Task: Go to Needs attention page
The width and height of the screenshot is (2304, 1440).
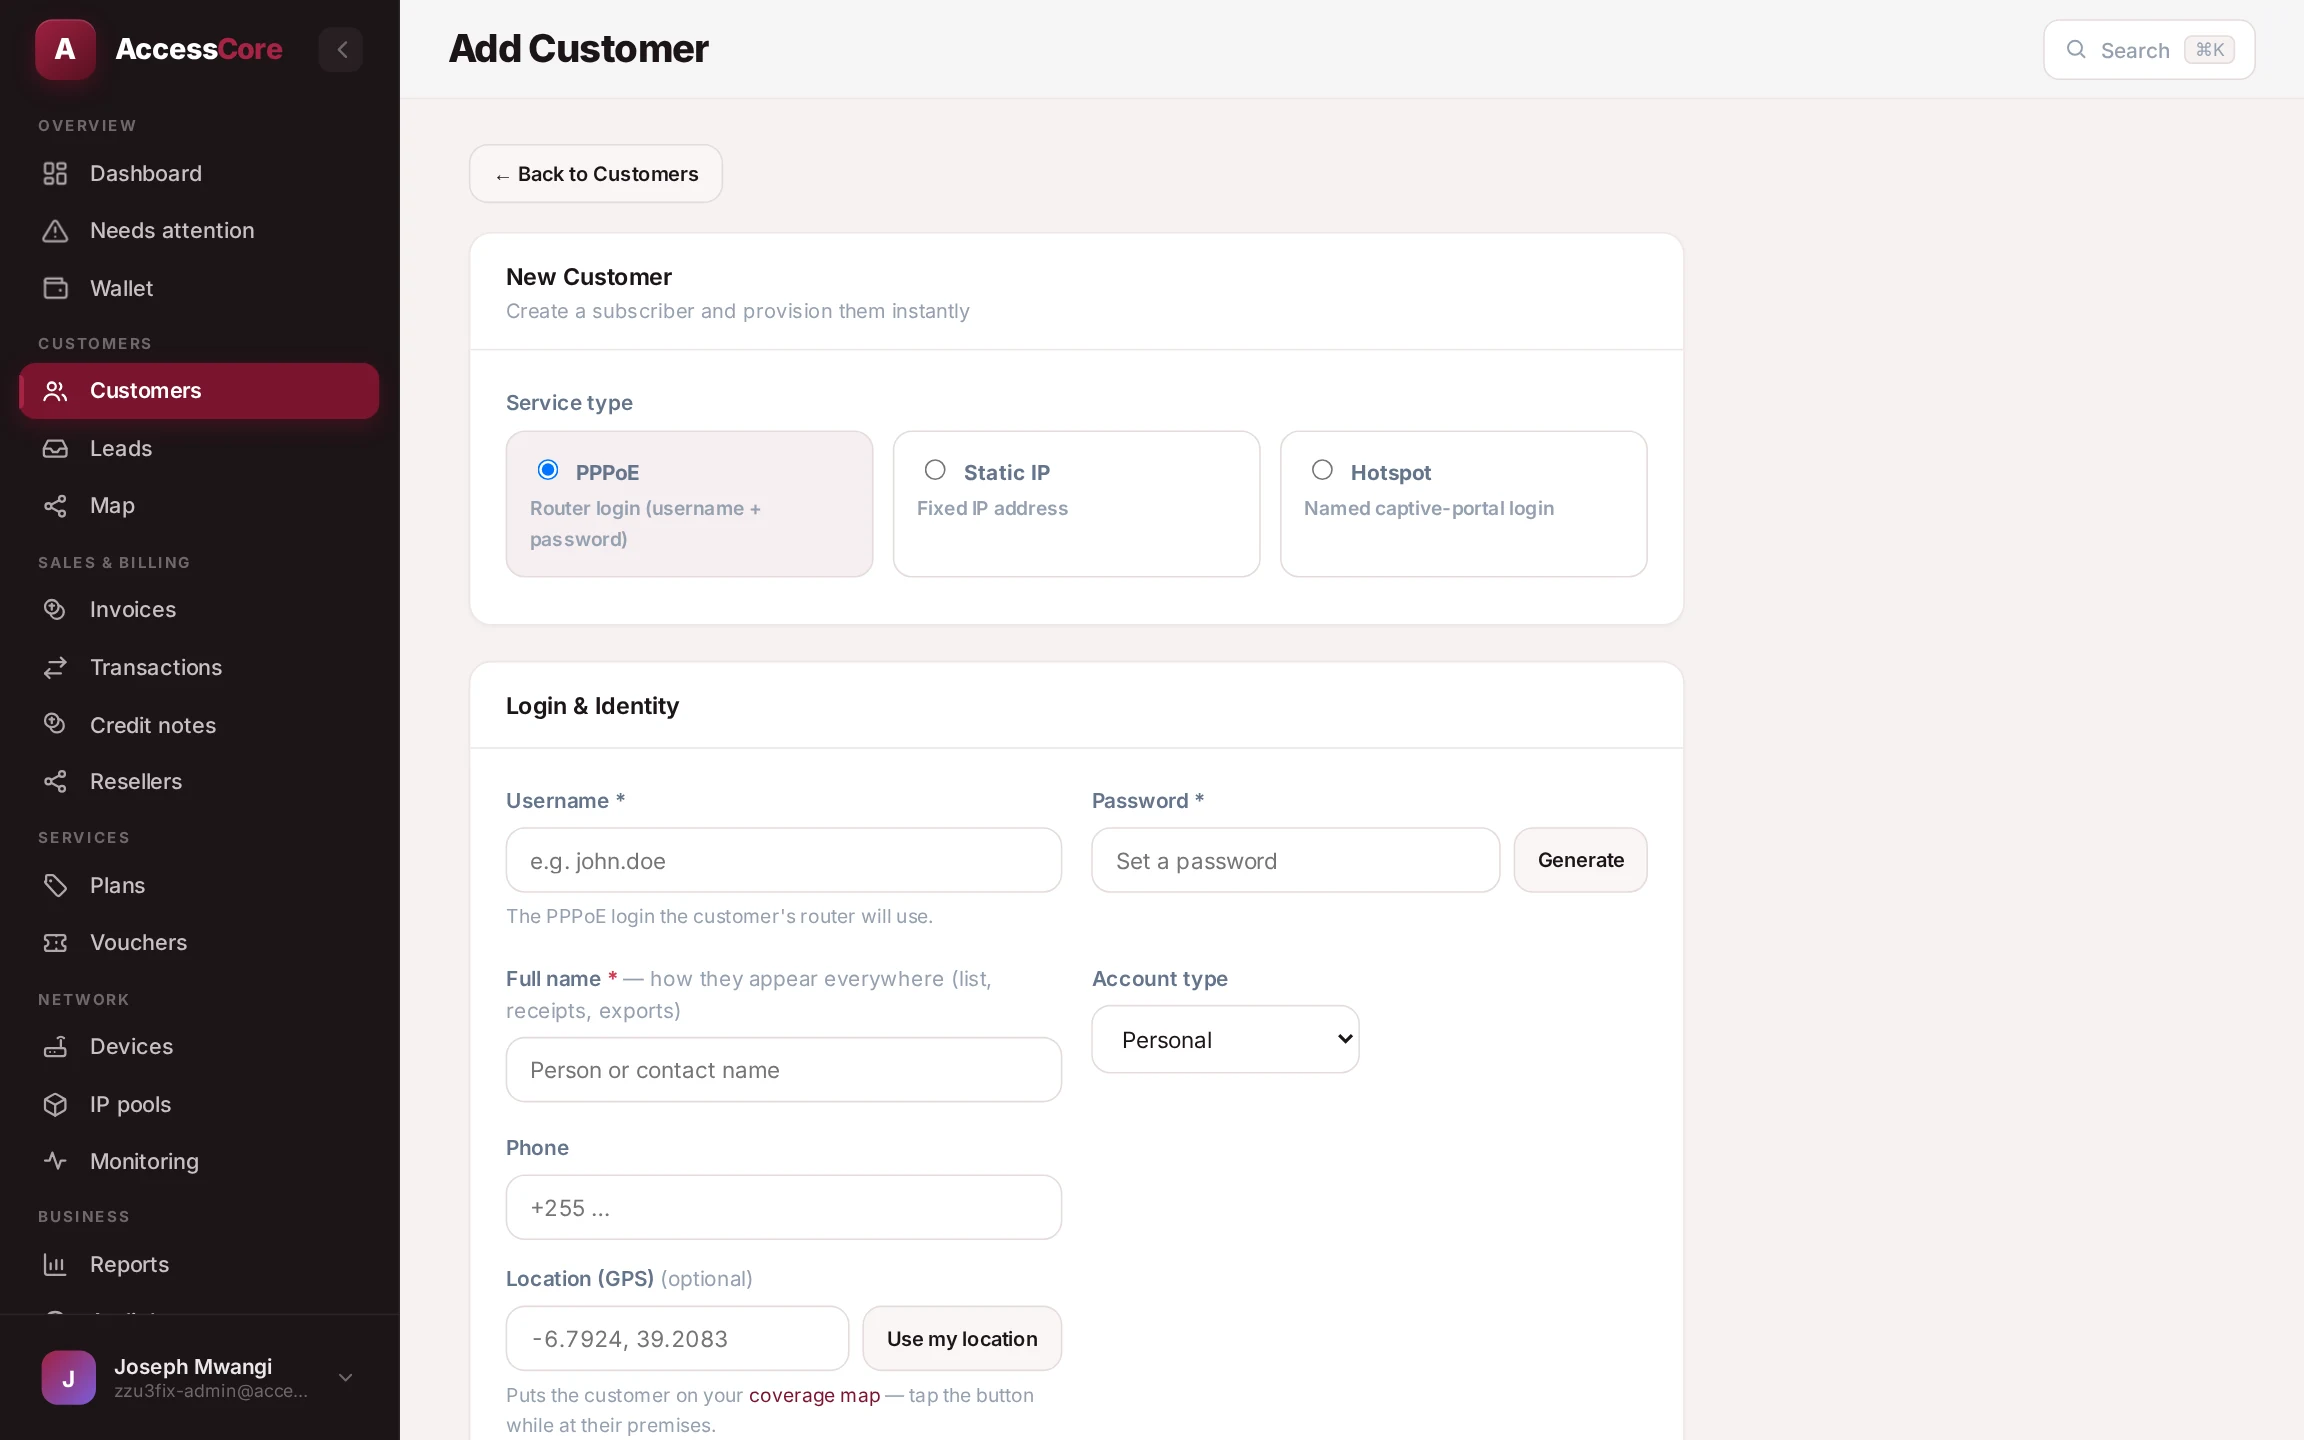Action: 199,230
